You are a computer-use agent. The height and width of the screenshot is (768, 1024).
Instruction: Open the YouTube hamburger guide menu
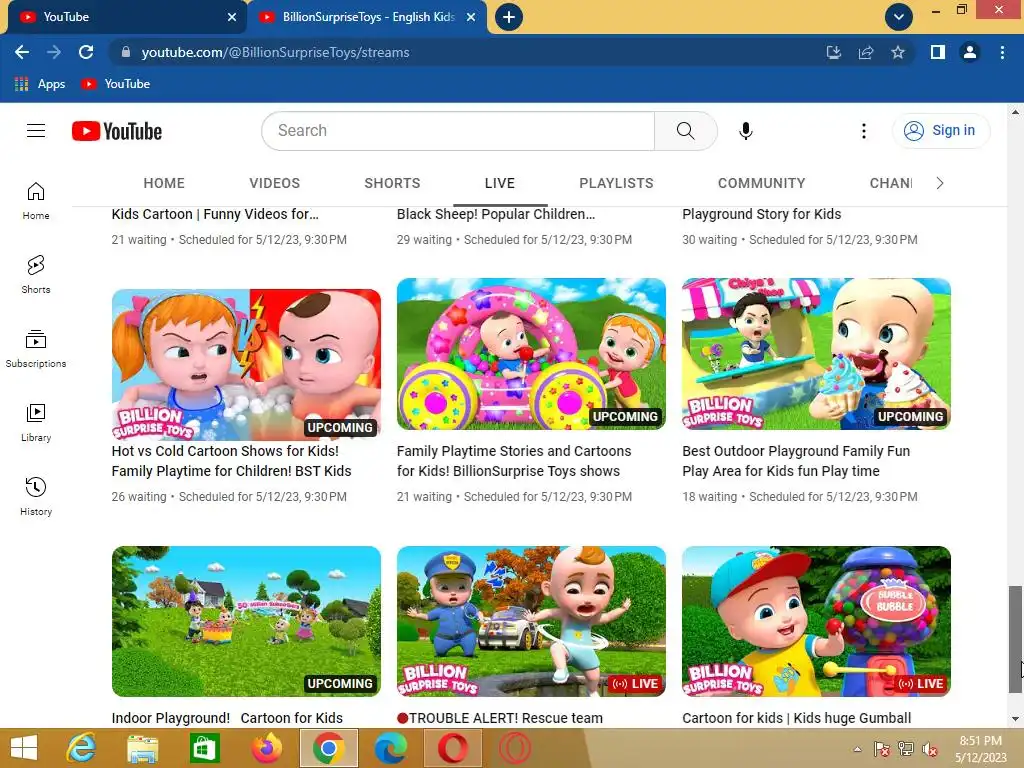coord(36,131)
